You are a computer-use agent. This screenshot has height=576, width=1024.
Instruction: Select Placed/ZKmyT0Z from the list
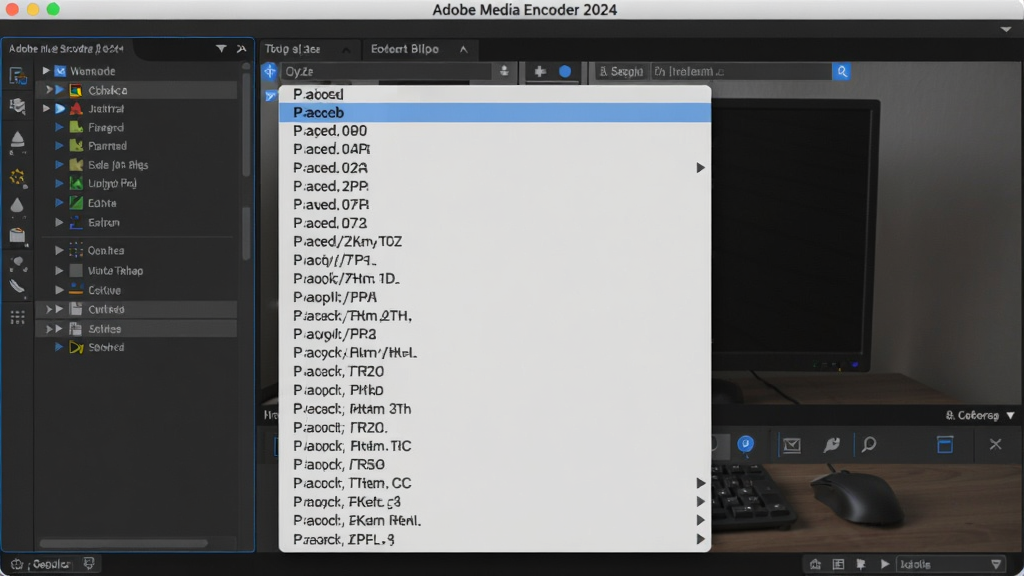click(x=494, y=242)
